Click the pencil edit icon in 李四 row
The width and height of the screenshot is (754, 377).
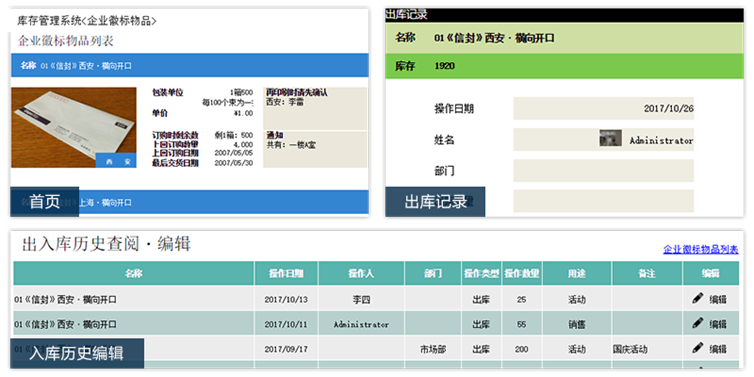click(x=698, y=299)
